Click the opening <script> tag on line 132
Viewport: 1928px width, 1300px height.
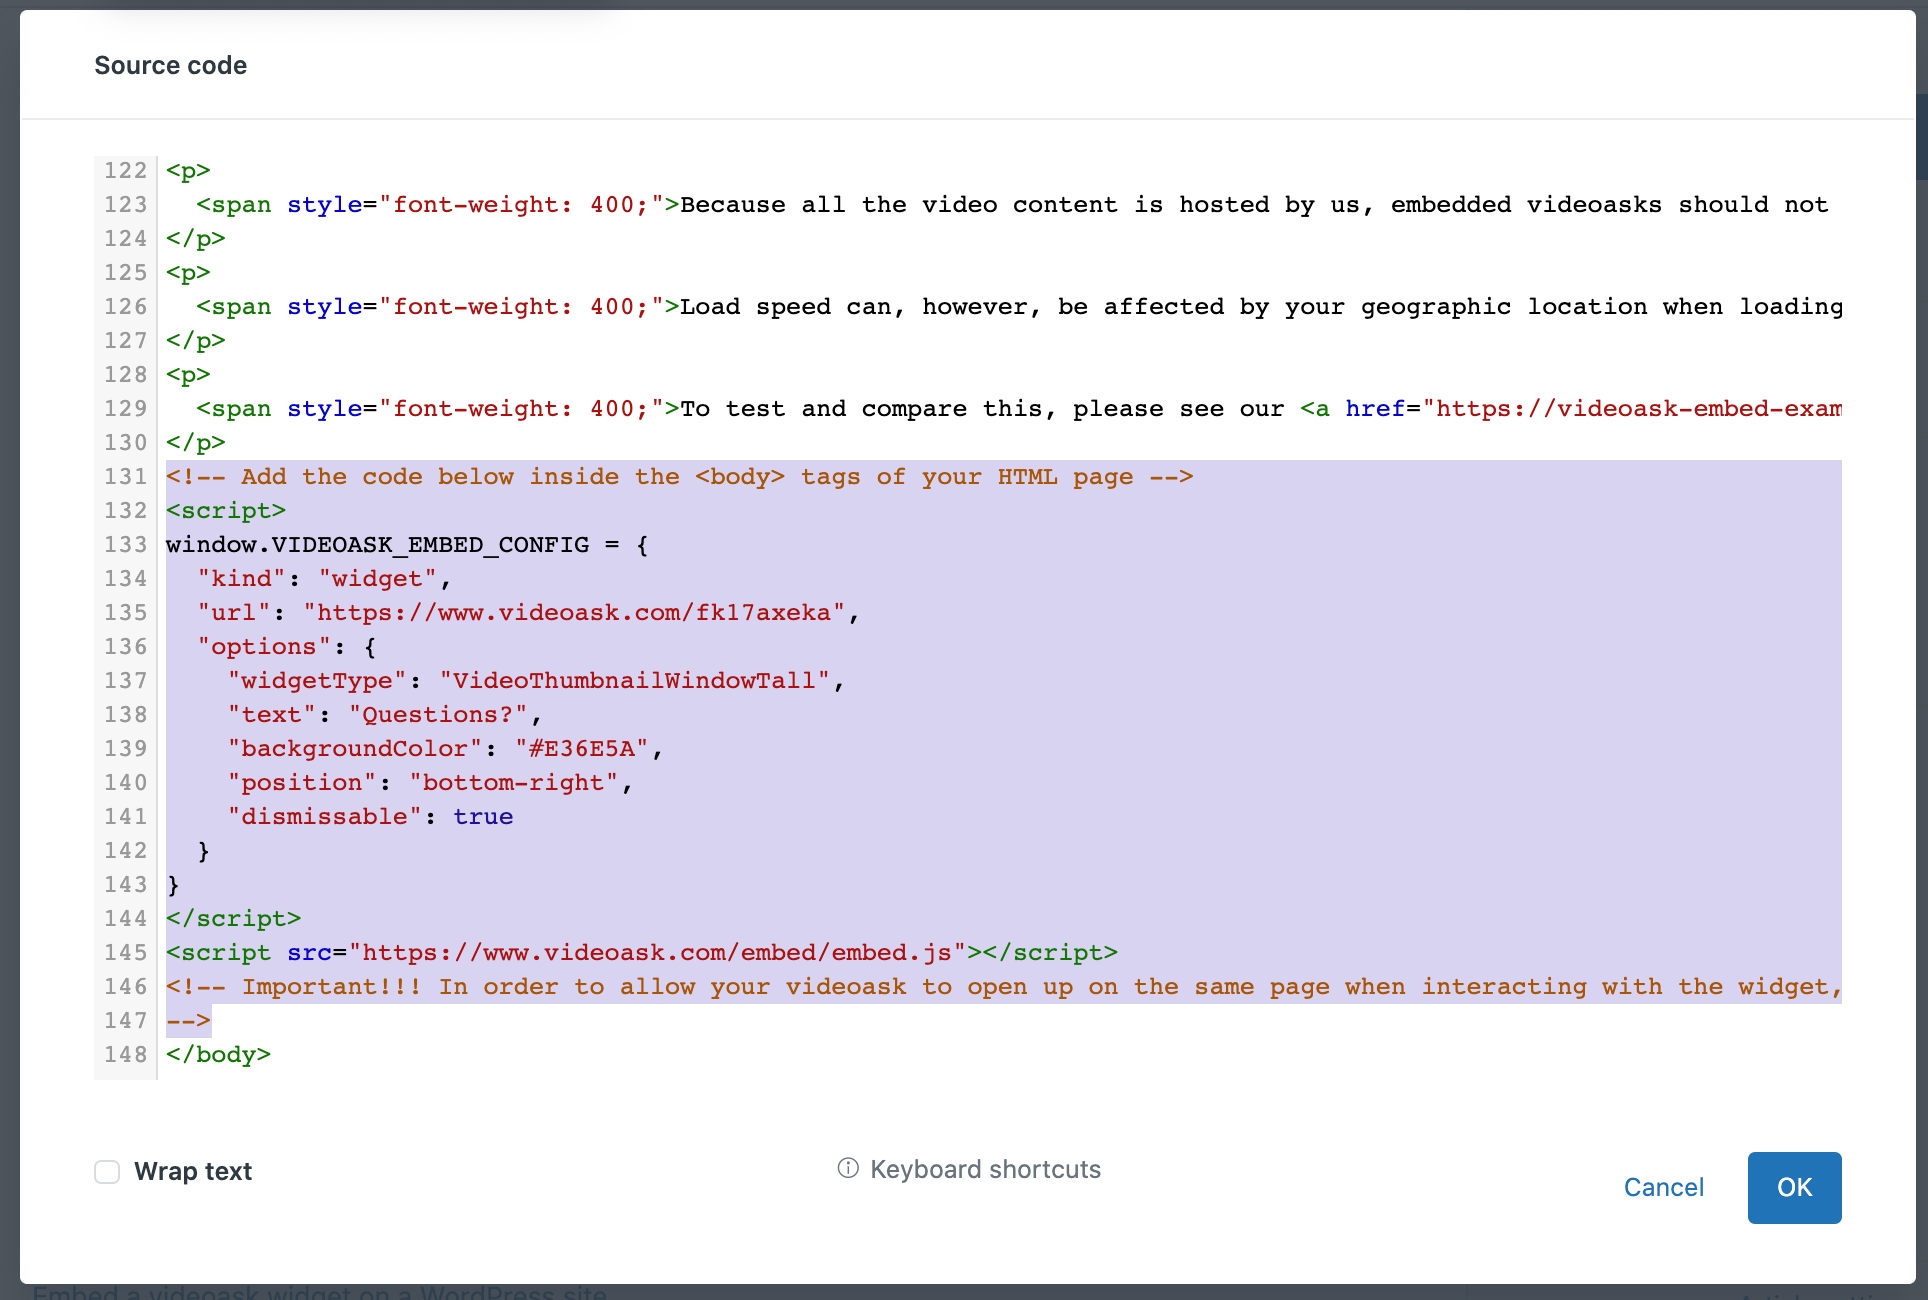226,511
